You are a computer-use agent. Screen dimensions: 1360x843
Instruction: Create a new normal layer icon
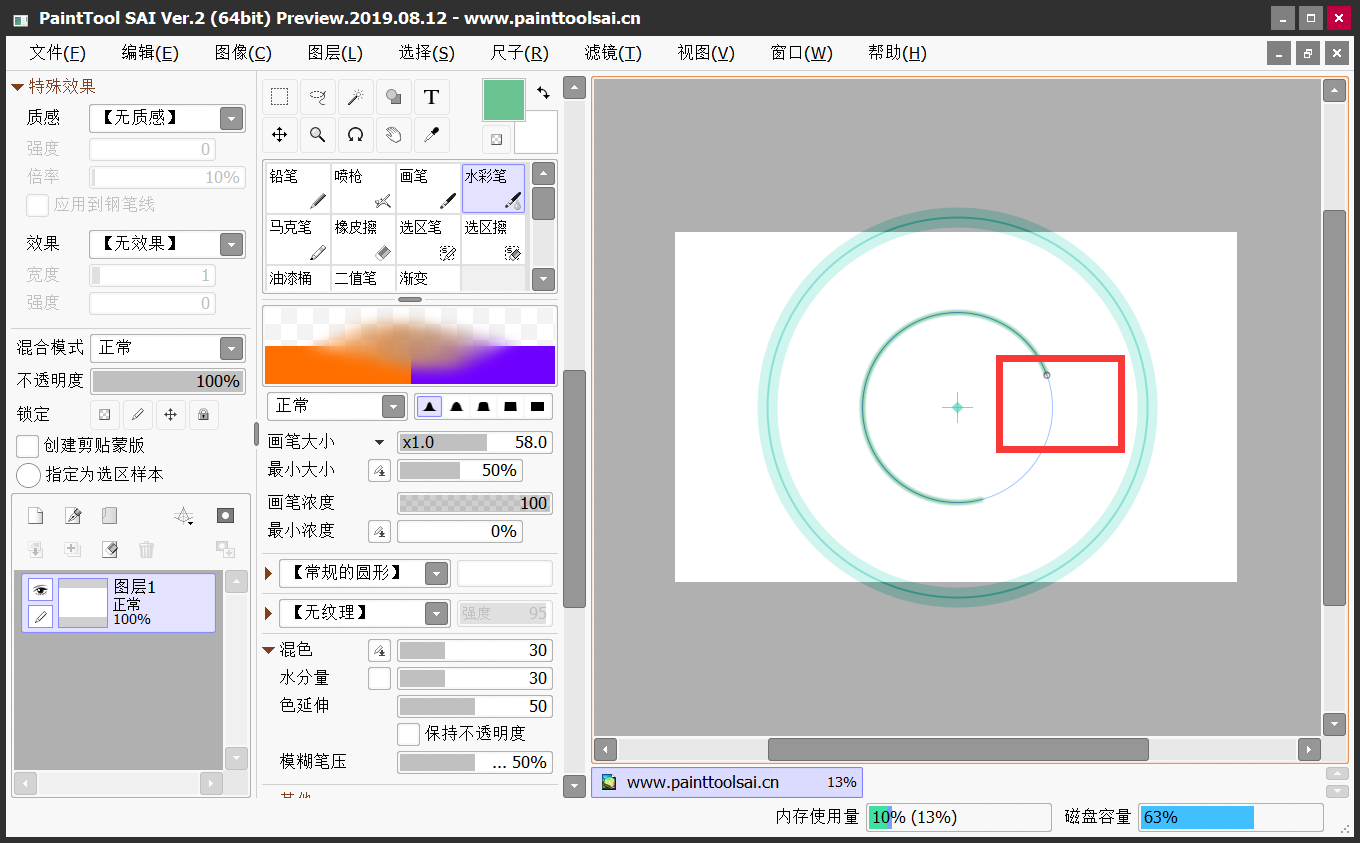point(35,516)
